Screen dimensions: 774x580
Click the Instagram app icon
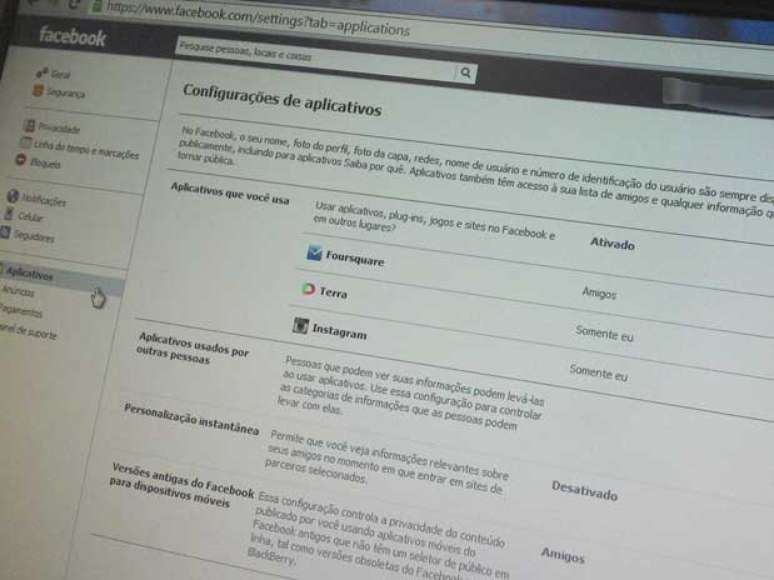(x=301, y=326)
